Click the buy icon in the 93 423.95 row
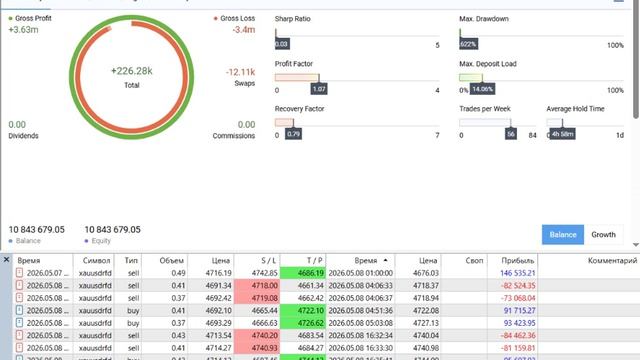Viewport: 640px width, 360px height. pyautogui.click(x=19, y=323)
